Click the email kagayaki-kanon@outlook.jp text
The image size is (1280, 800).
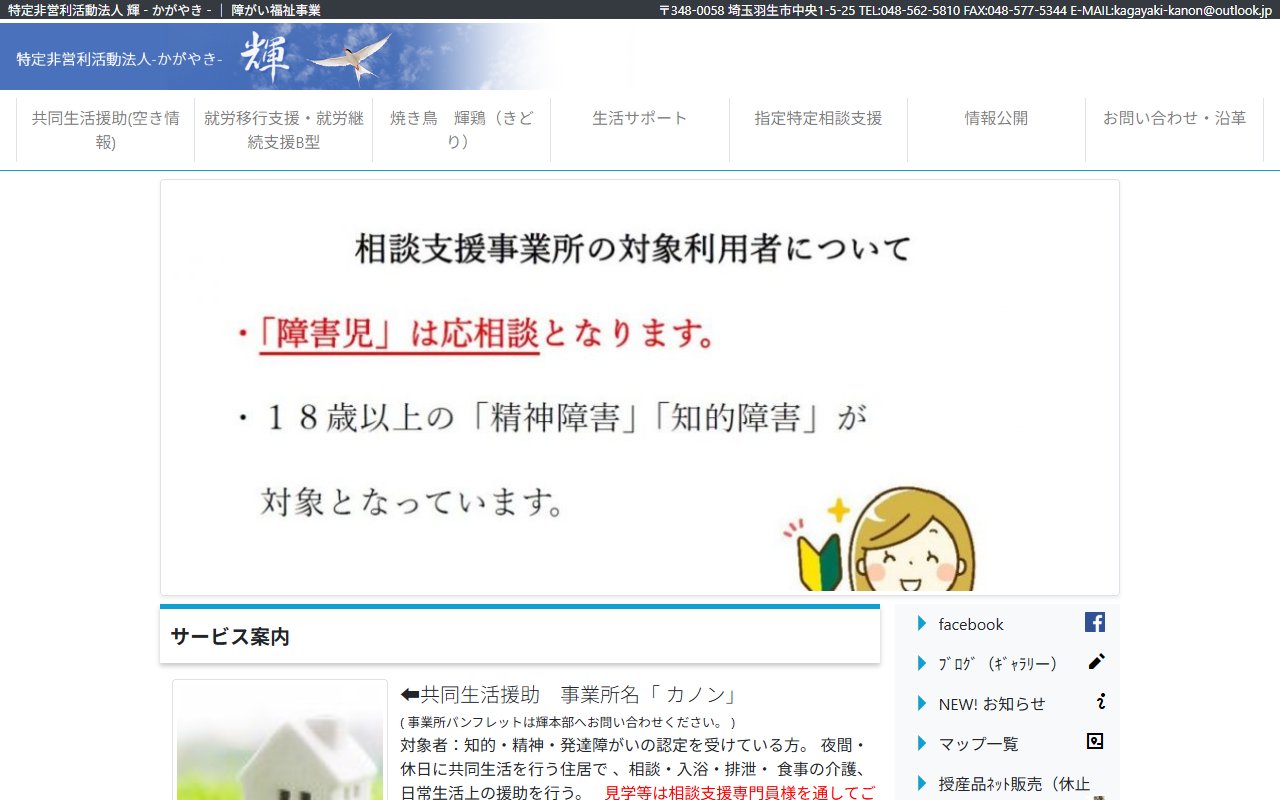pyautogui.click(x=1193, y=10)
